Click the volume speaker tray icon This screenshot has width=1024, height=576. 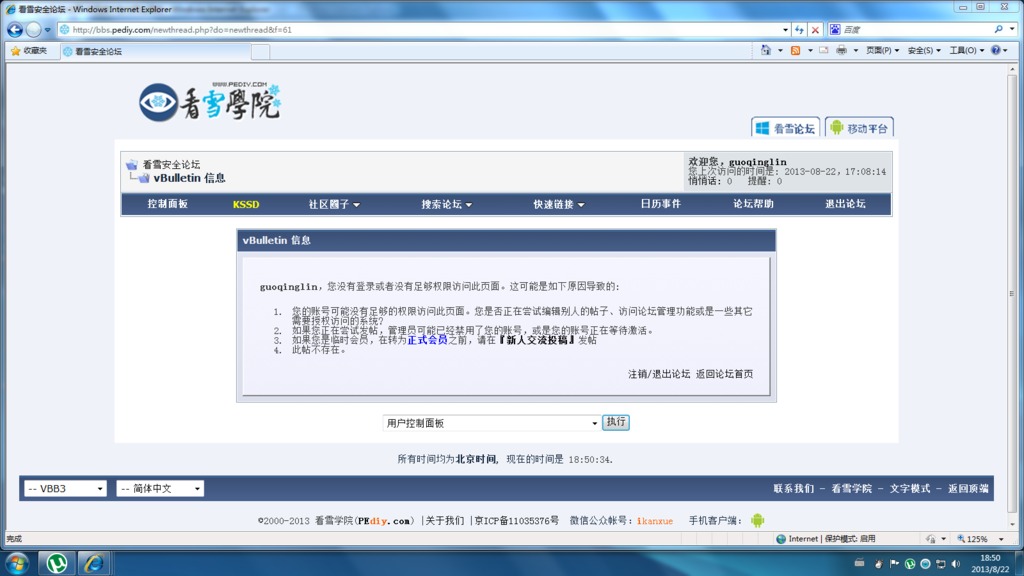956,564
